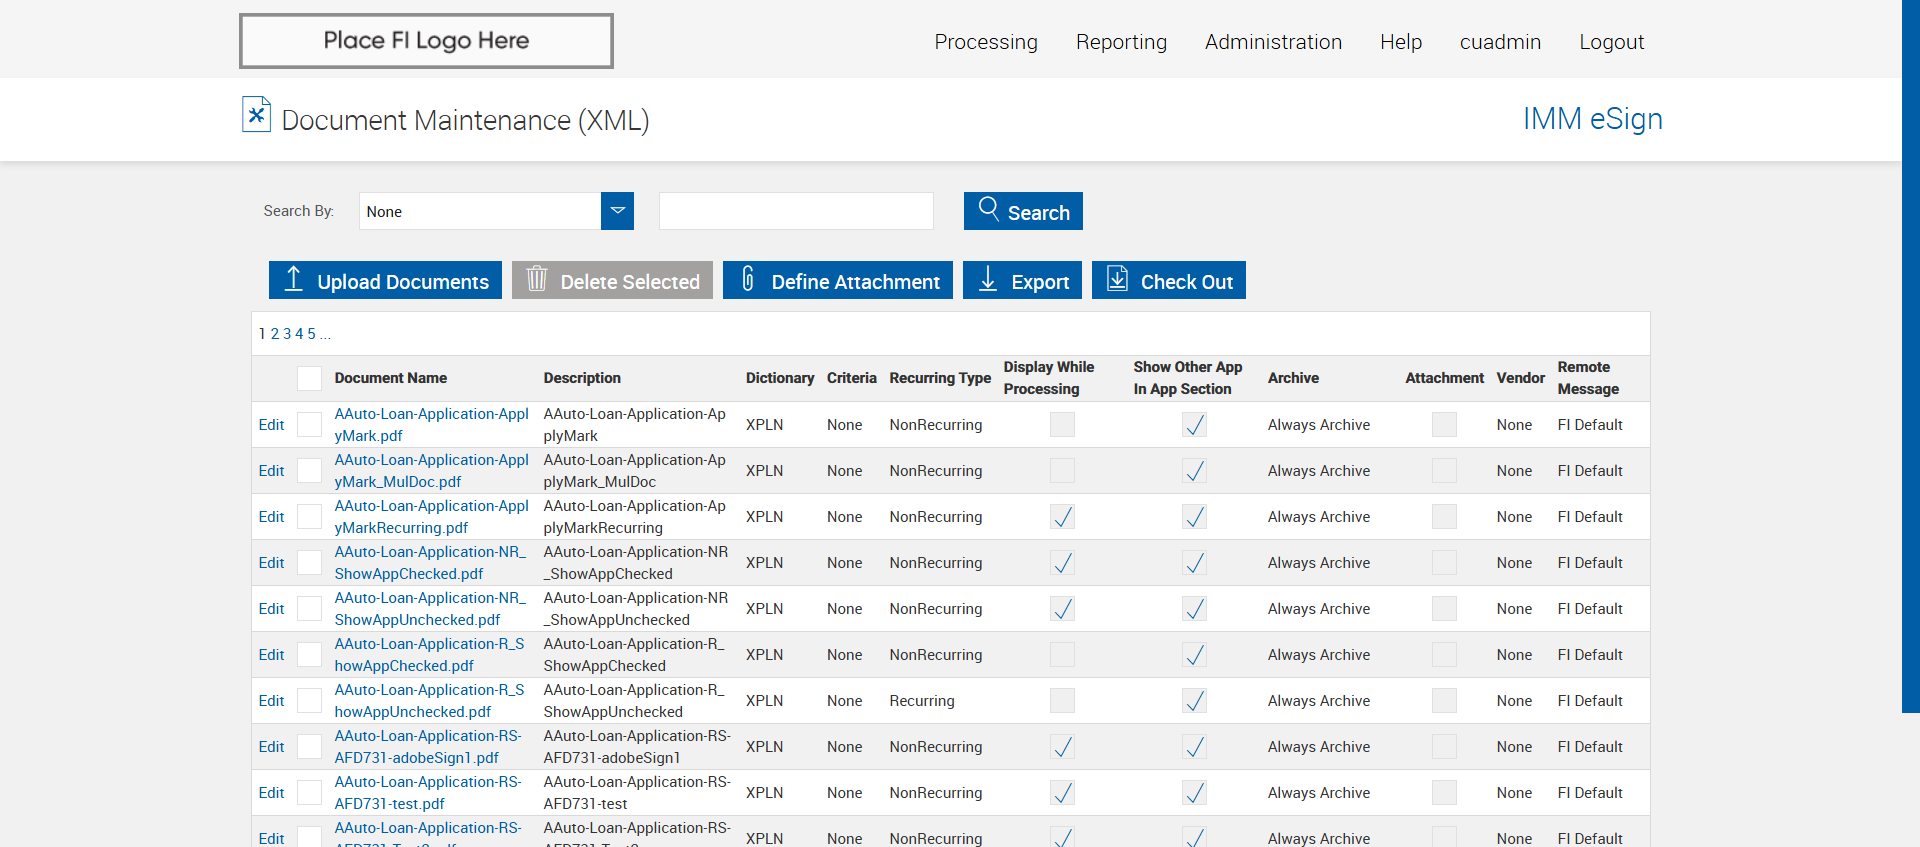Viewport: 1920px width, 847px height.
Task: Select row checkbox for AAuto-Loan-Application-ApplyMark.pdf
Action: (310, 425)
